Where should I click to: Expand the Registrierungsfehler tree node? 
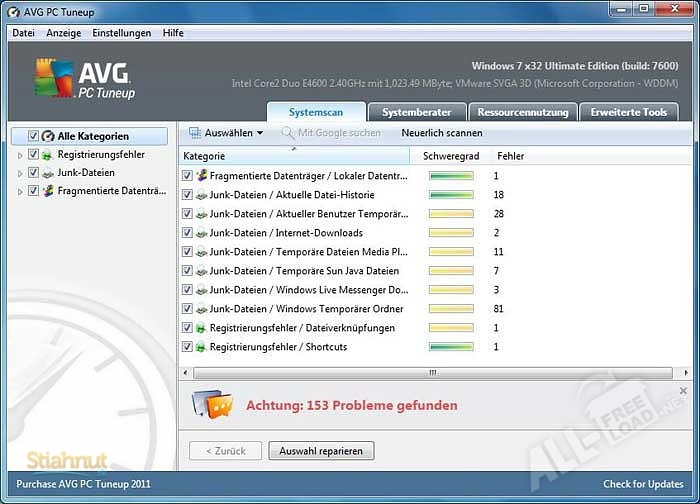click(x=20, y=155)
